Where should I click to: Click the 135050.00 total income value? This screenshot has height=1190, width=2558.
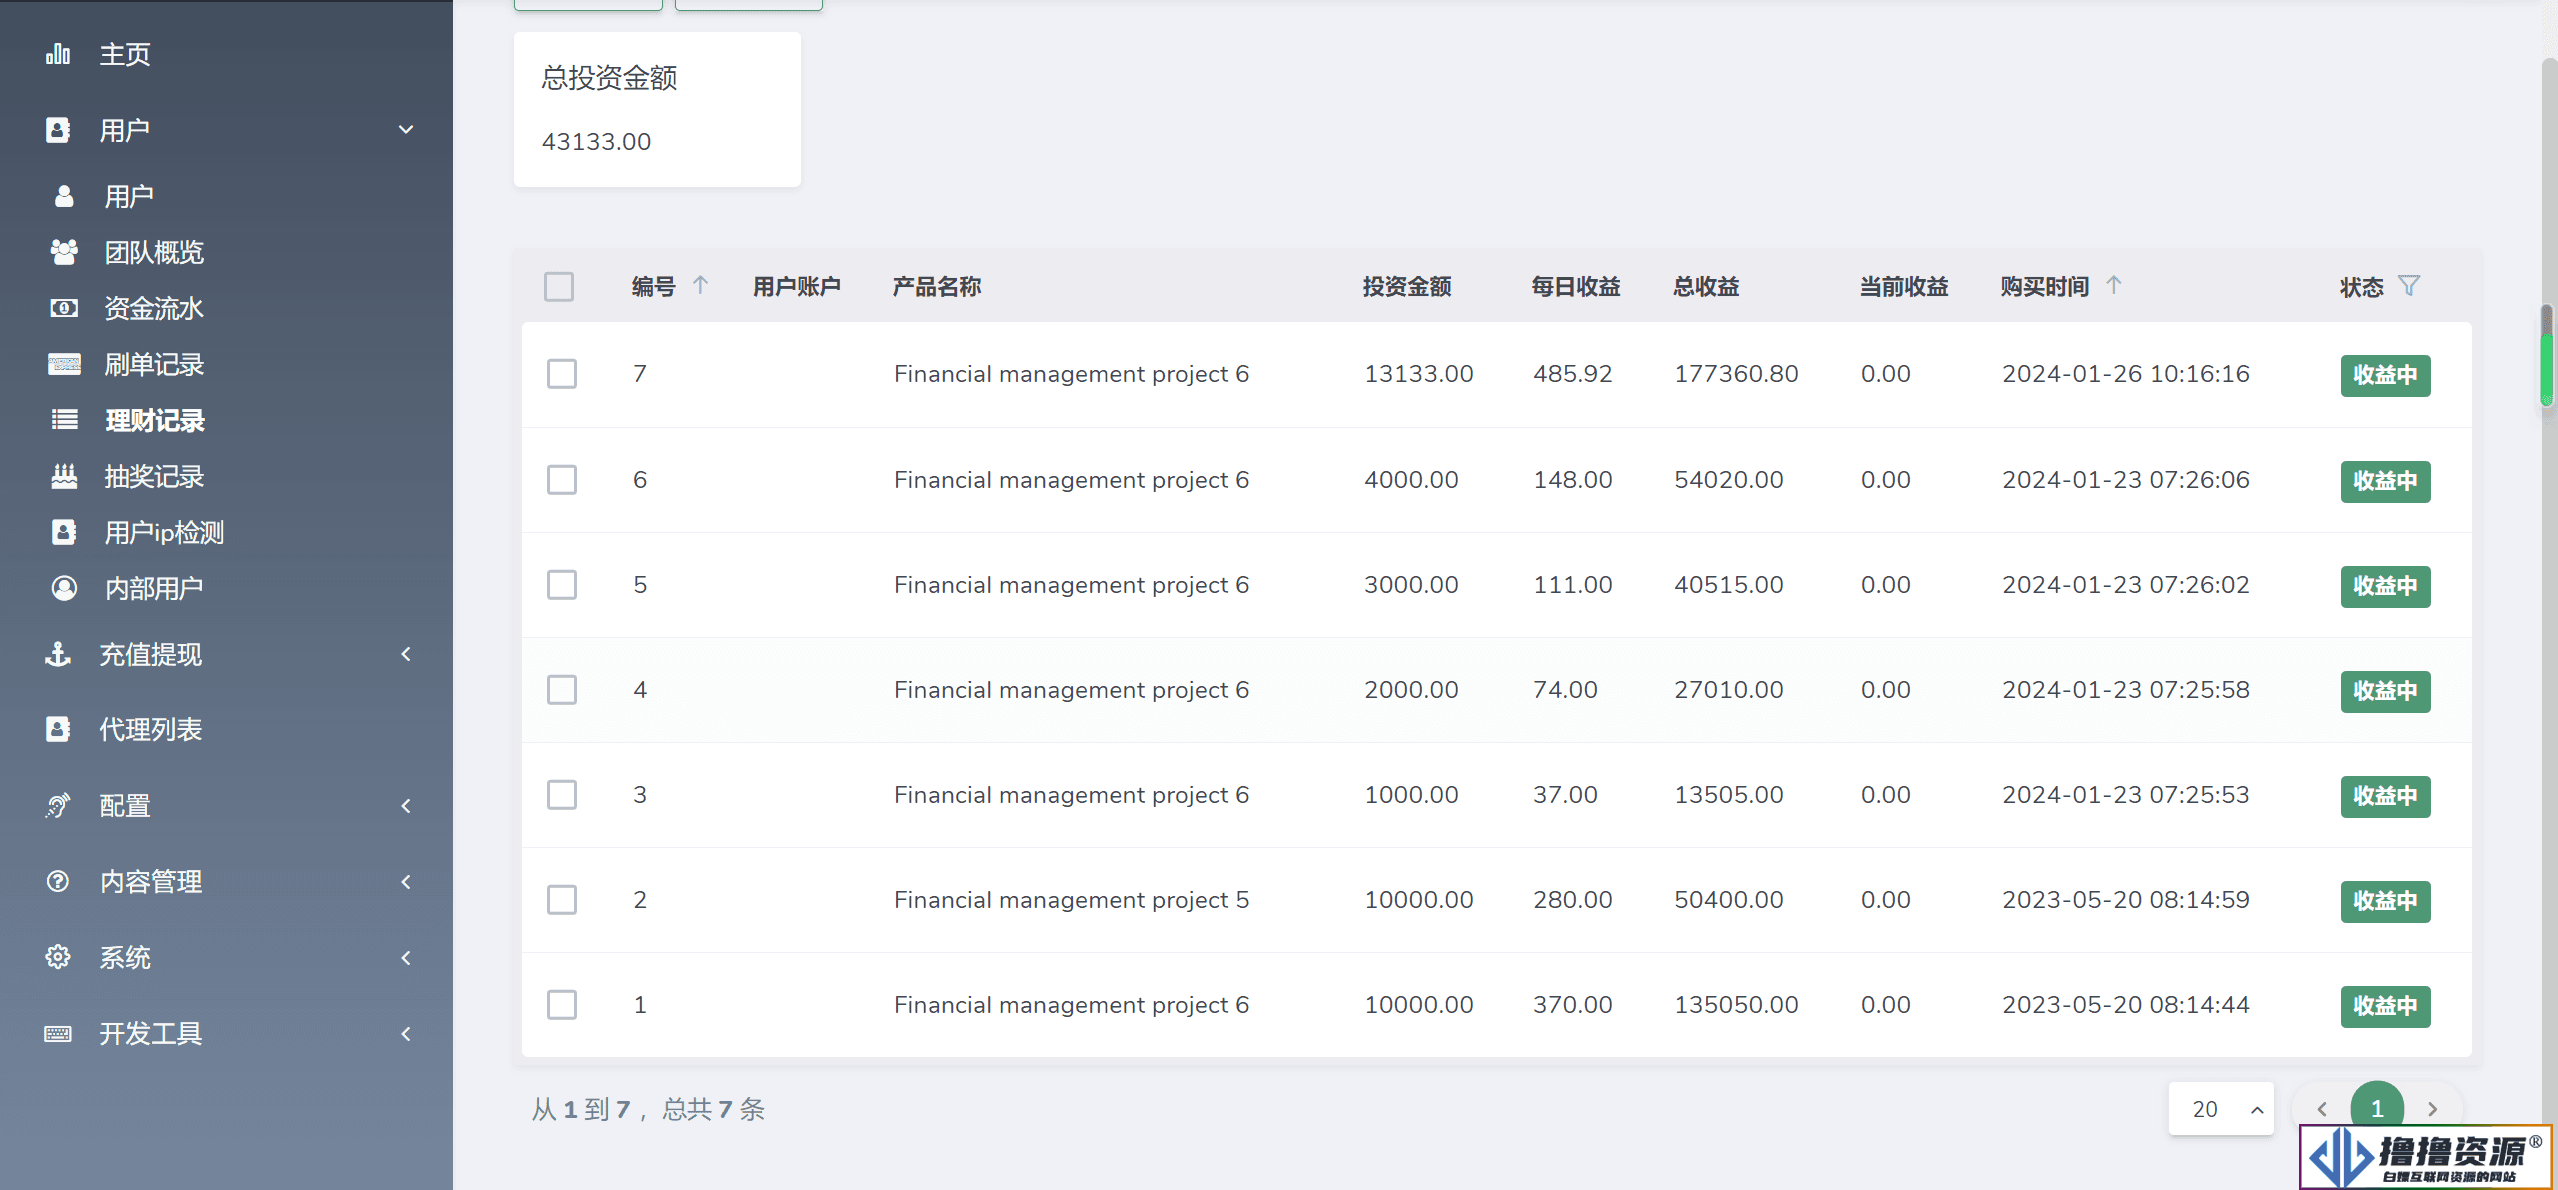(x=1736, y=1005)
